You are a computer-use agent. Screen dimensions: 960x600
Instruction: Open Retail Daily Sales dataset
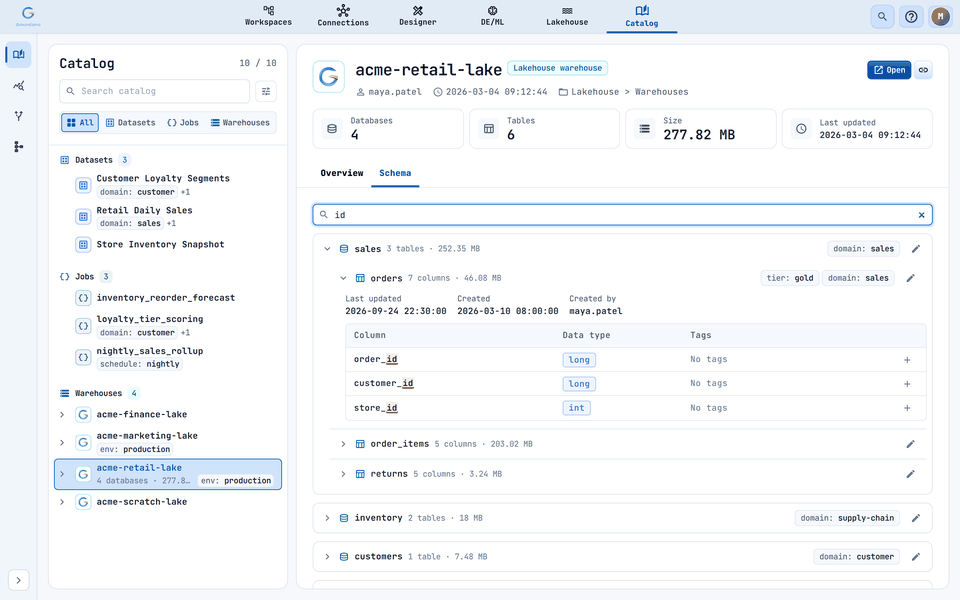(144, 210)
